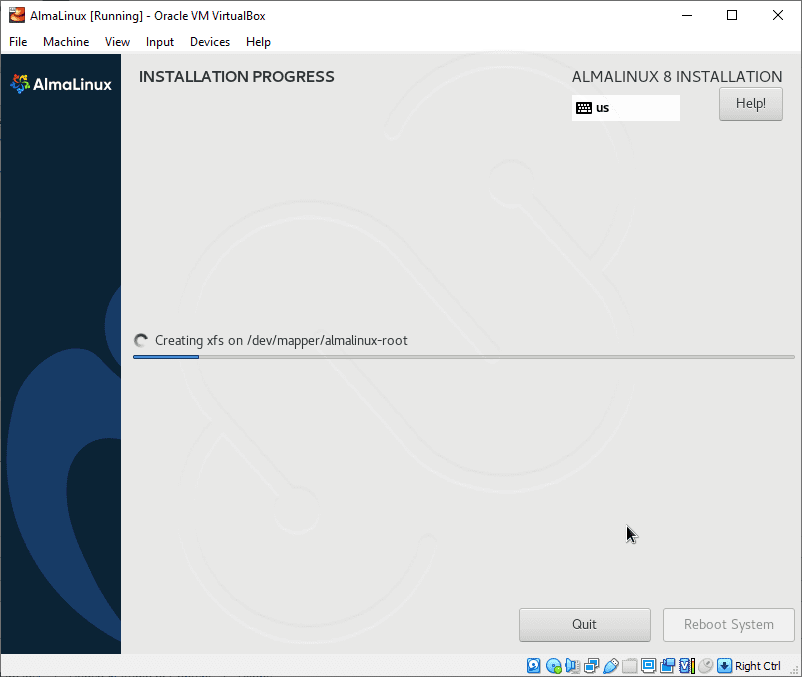Click the USB devices status icon
The height and width of the screenshot is (677, 802).
611,666
